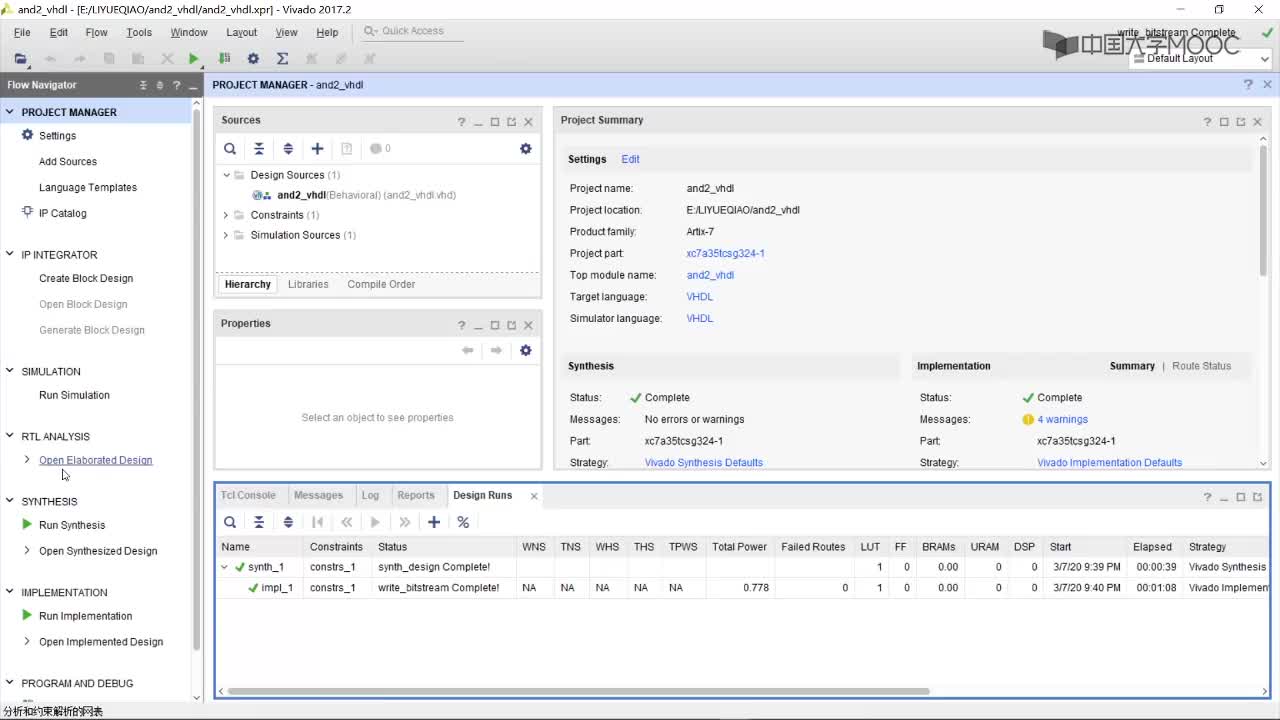
Task: Expand Constraints tree node
Action: (226, 215)
